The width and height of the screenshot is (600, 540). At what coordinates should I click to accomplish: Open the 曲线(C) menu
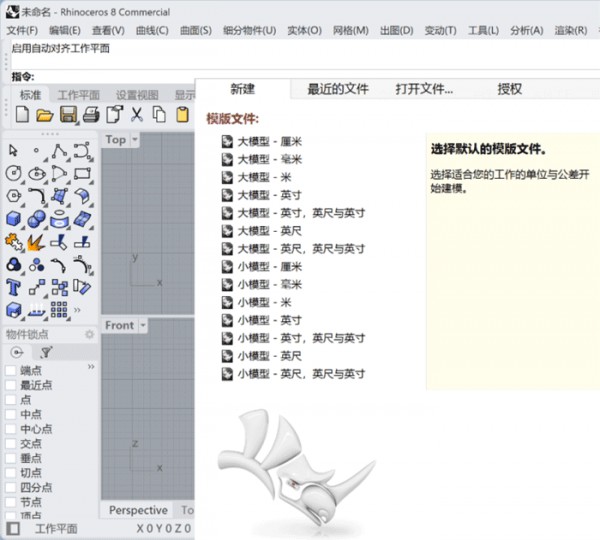(x=152, y=30)
